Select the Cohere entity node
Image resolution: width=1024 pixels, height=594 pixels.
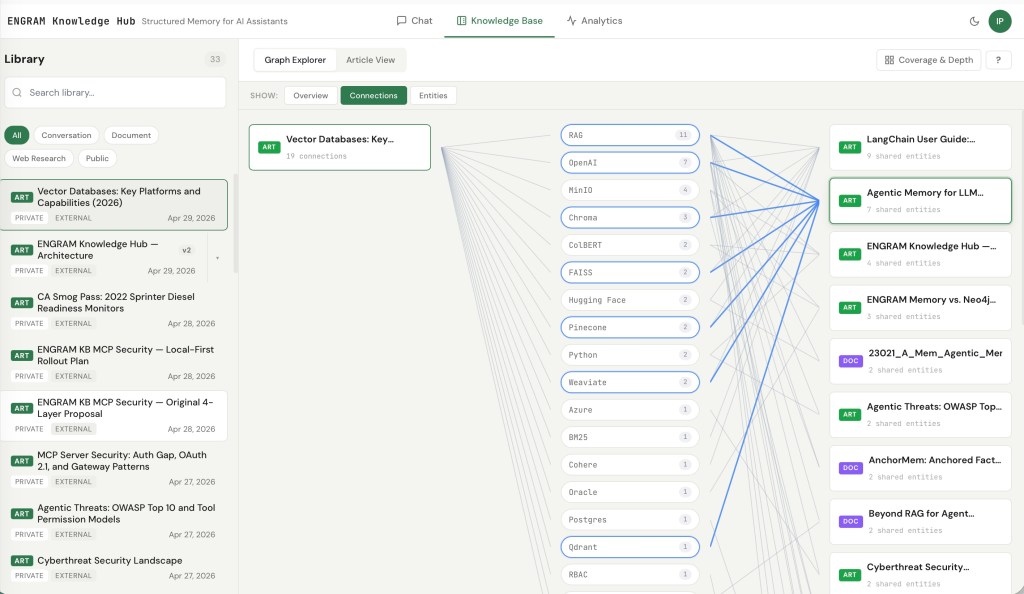click(630, 464)
